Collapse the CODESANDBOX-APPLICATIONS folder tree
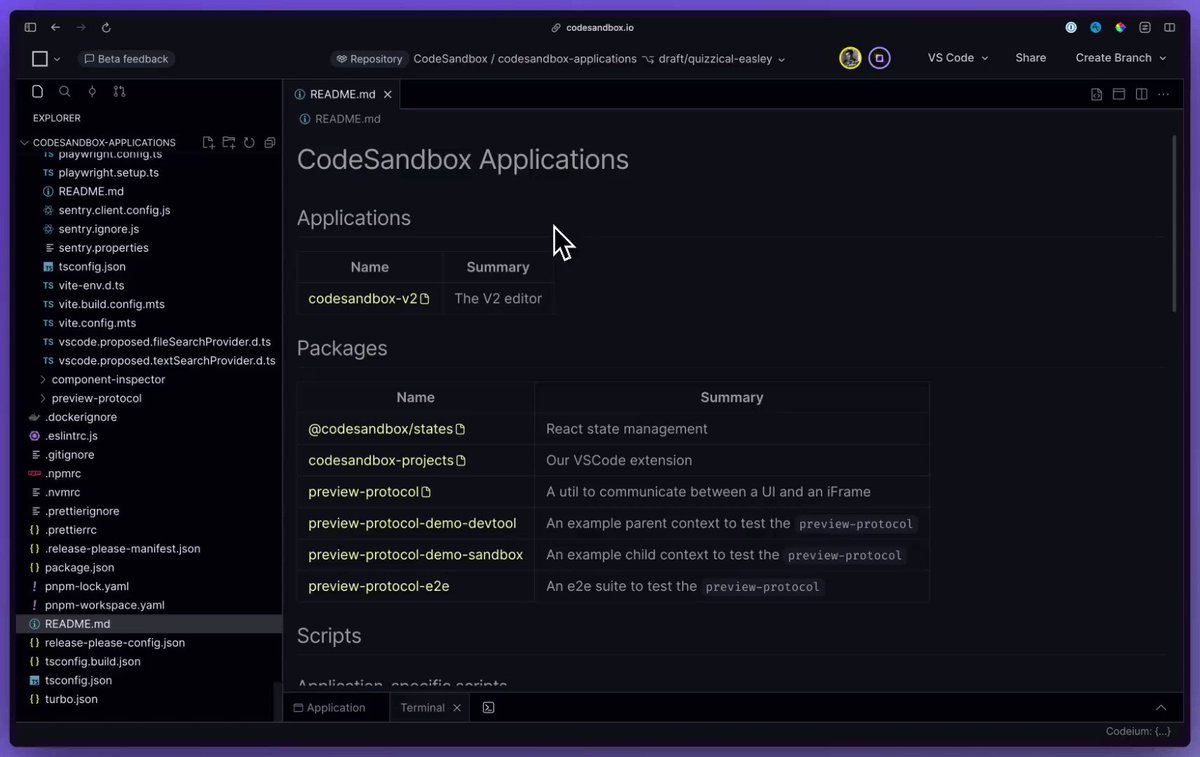The width and height of the screenshot is (1200, 757). point(24,142)
